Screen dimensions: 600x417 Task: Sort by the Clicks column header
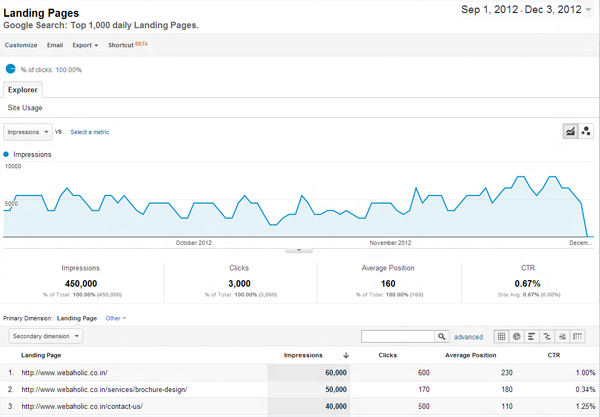click(388, 355)
